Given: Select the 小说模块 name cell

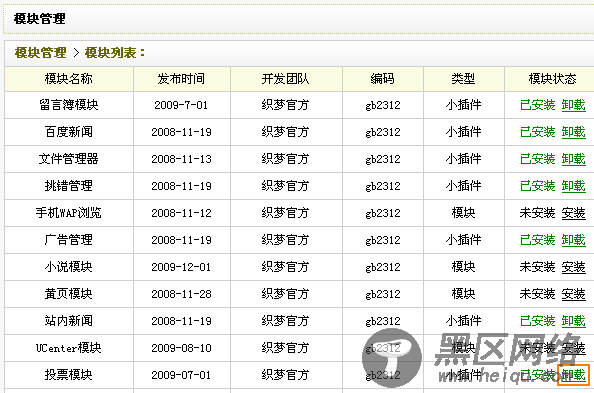Looking at the screenshot, I should (x=69, y=267).
